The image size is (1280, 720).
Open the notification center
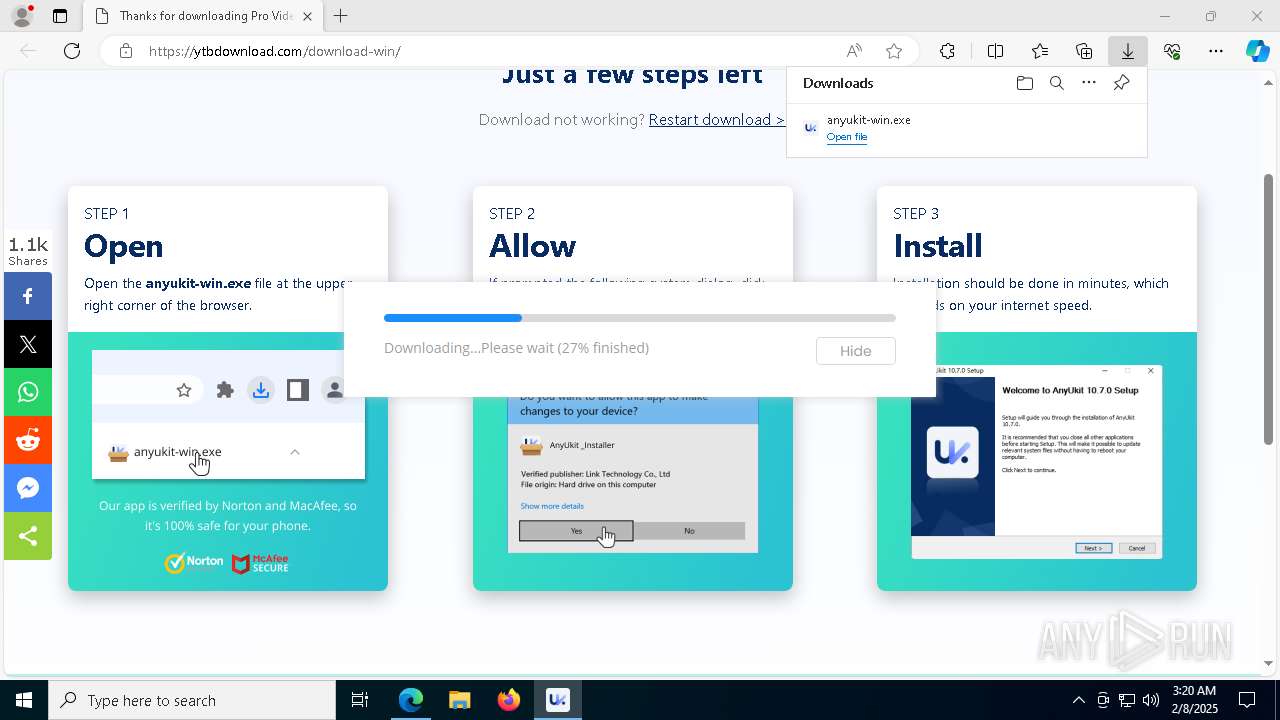[1247, 700]
